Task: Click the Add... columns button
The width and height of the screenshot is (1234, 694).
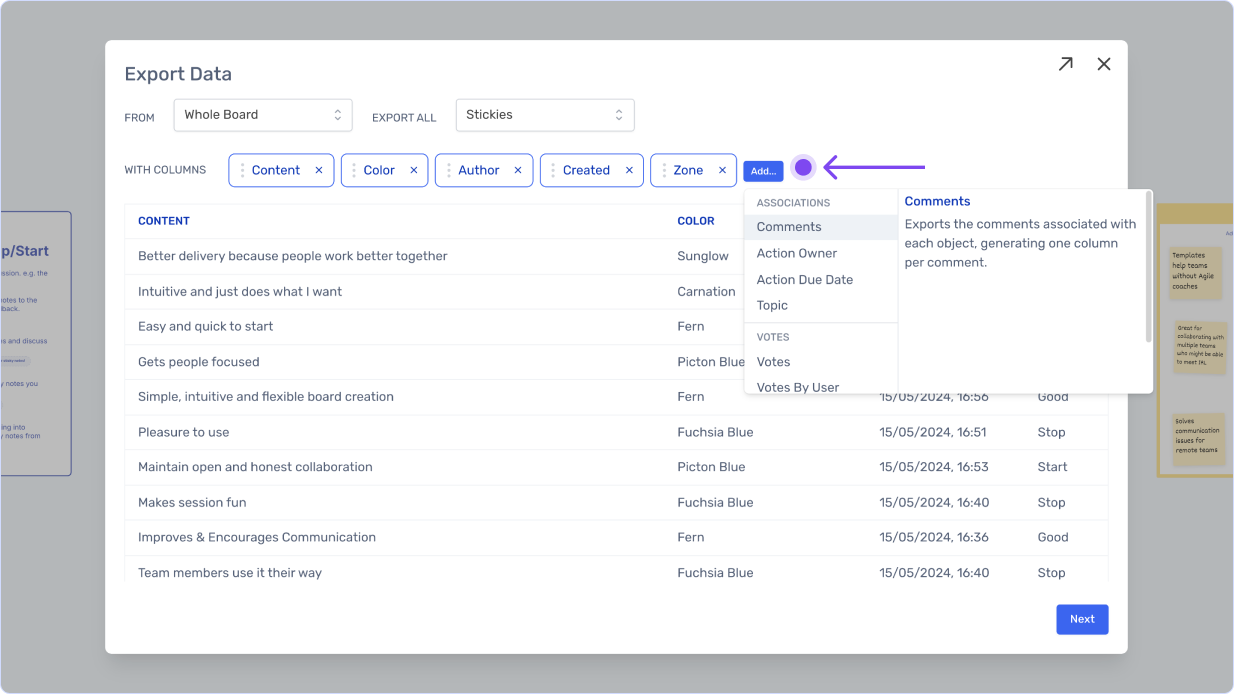Action: (x=763, y=171)
